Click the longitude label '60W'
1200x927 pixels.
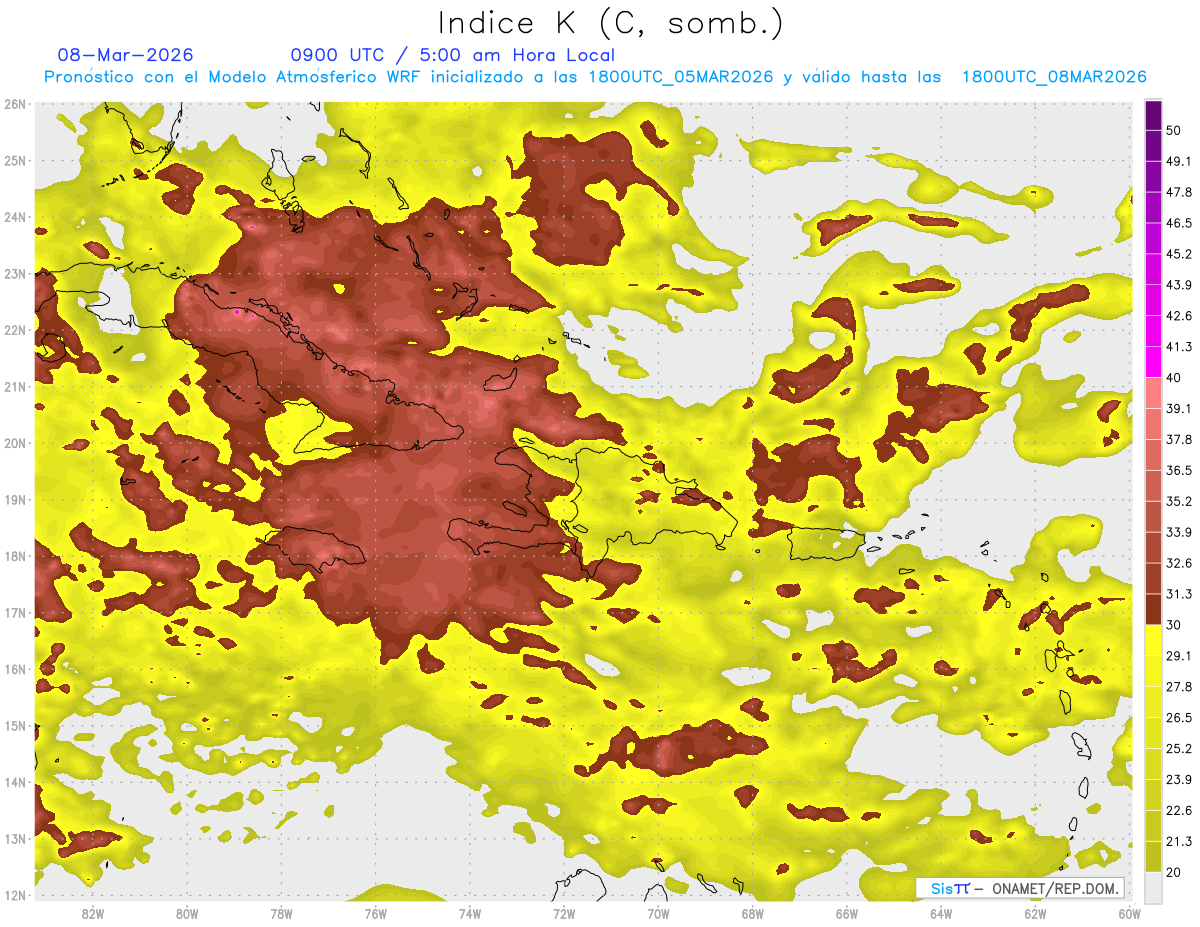click(1129, 913)
